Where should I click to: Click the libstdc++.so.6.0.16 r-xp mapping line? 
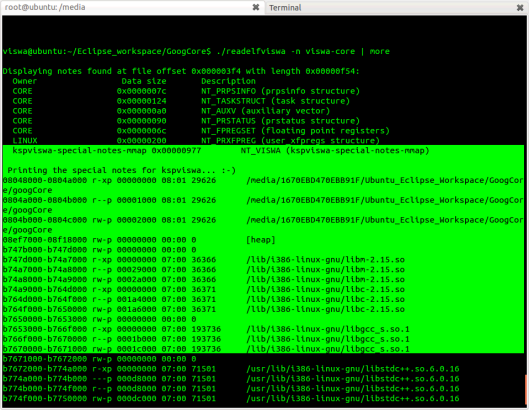pyautogui.click(x=231, y=369)
